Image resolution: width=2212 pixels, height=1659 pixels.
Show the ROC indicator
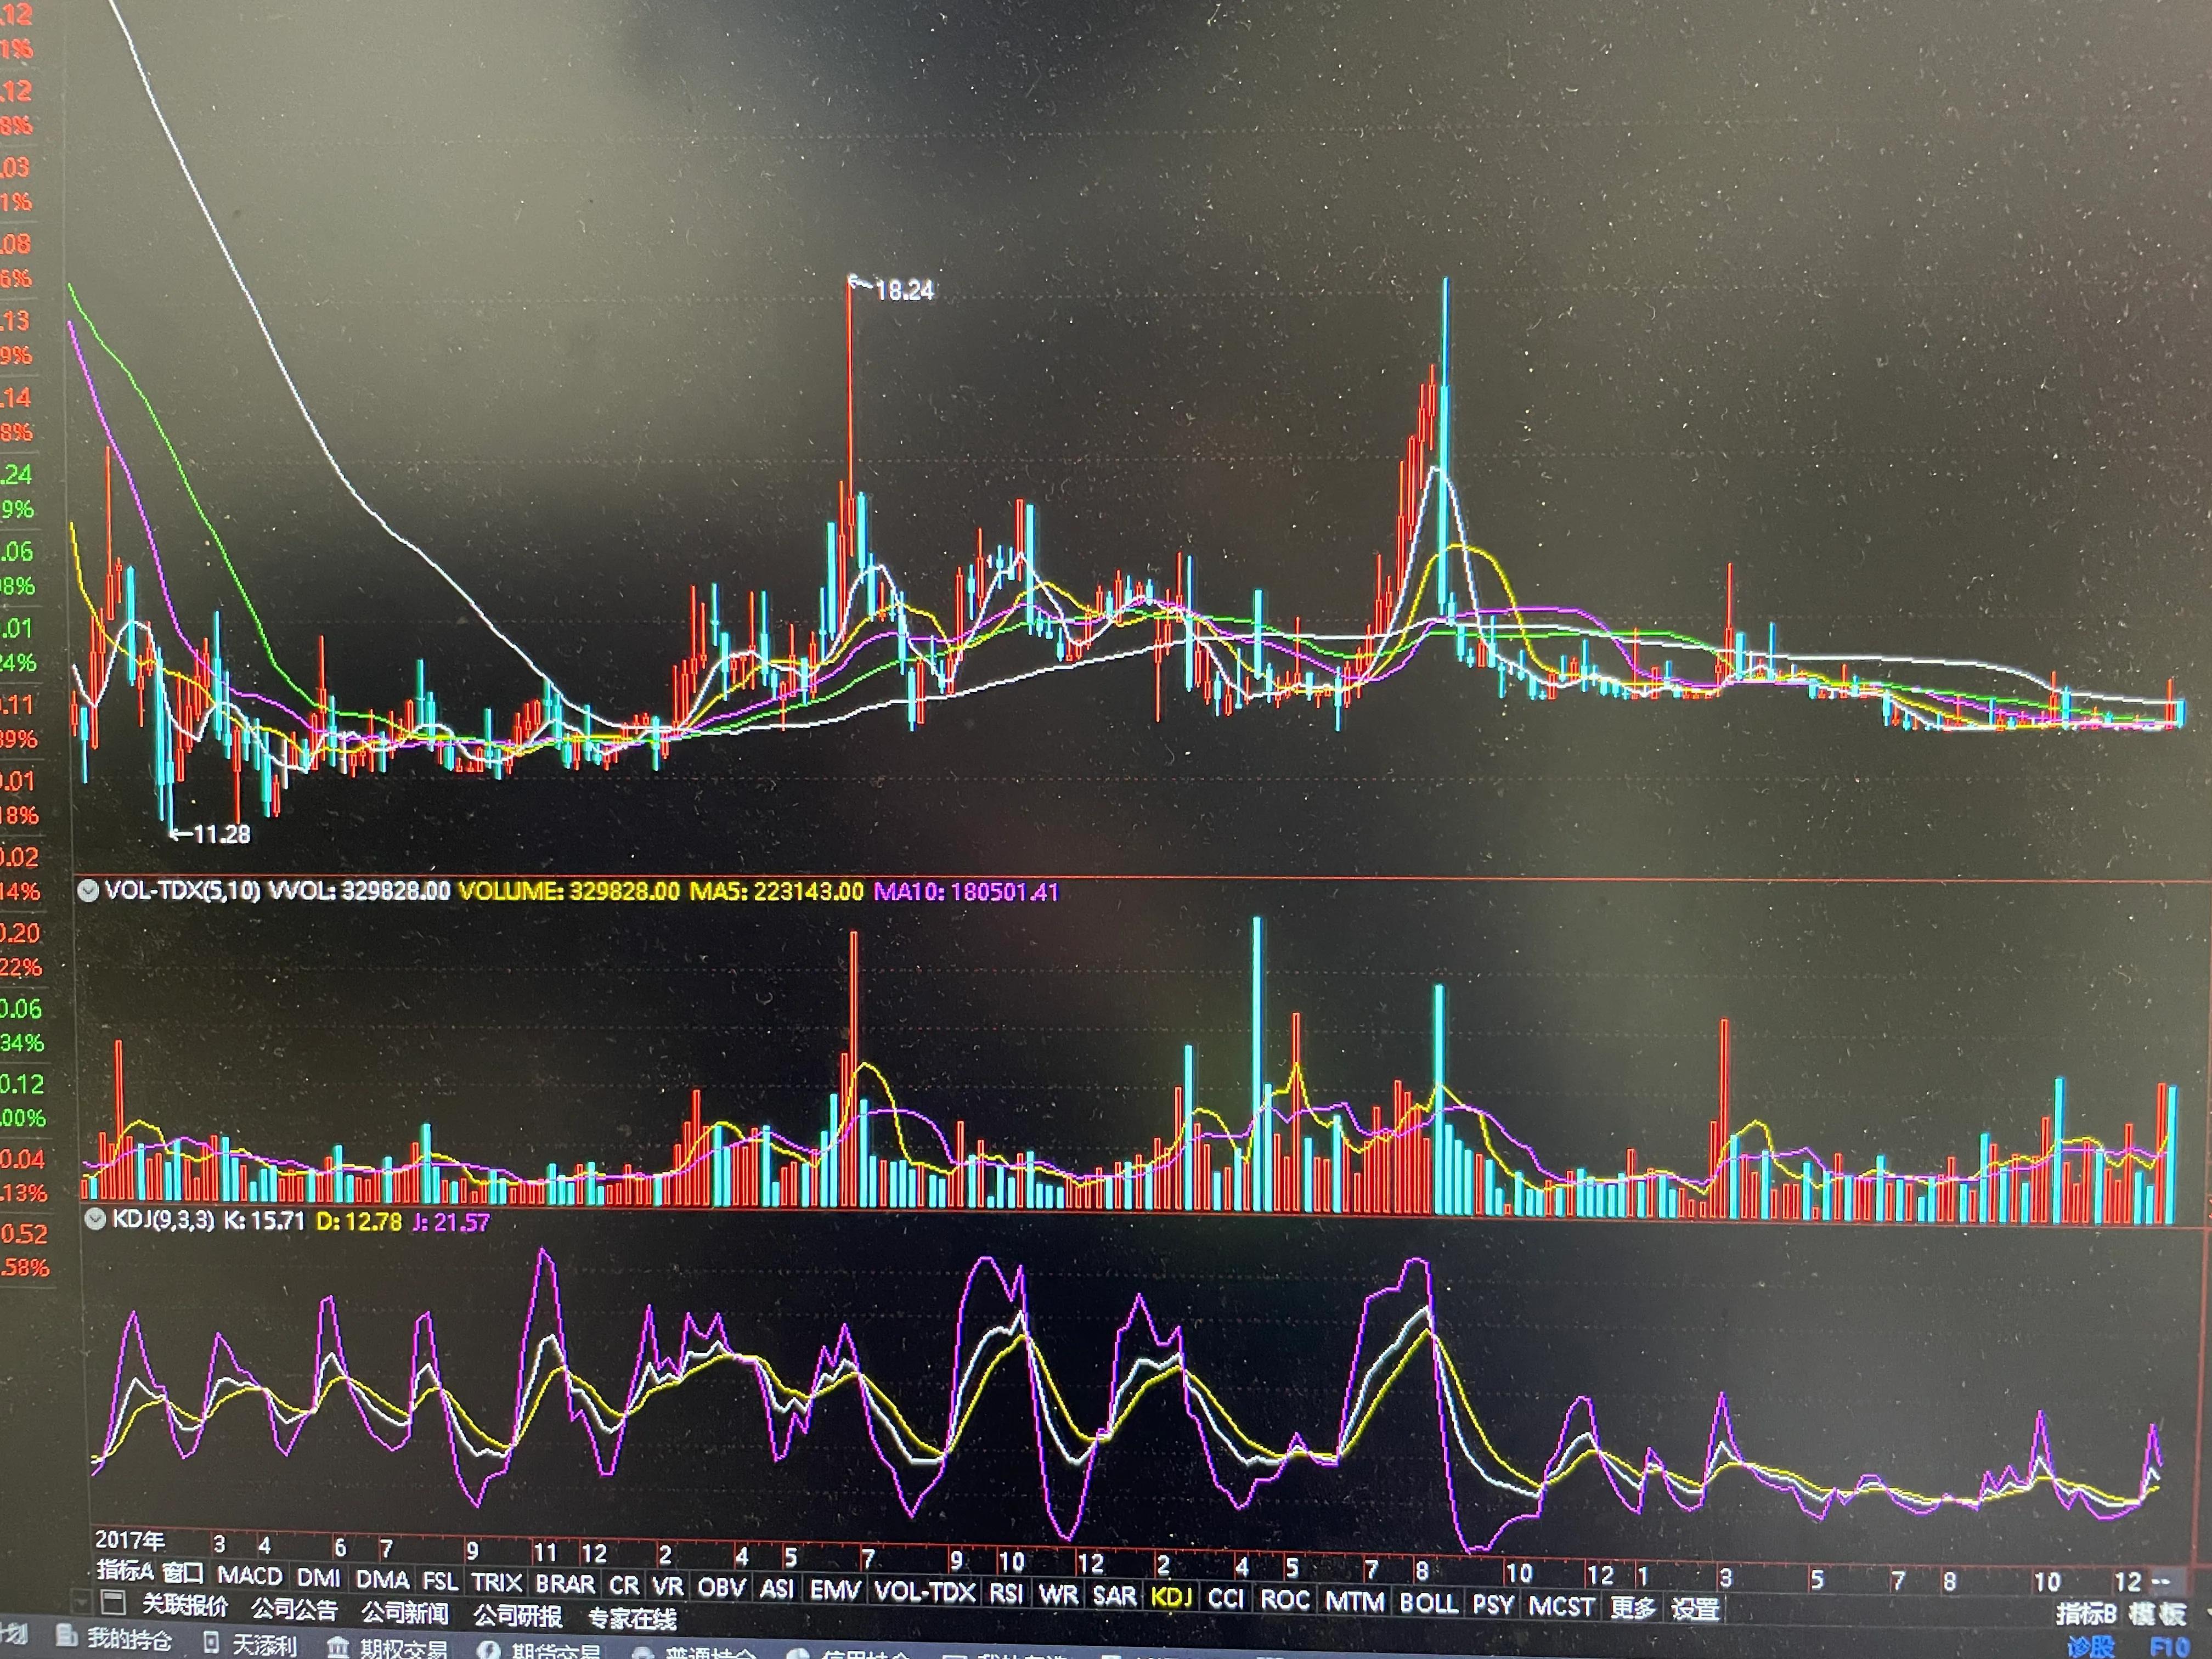(x=1285, y=1599)
